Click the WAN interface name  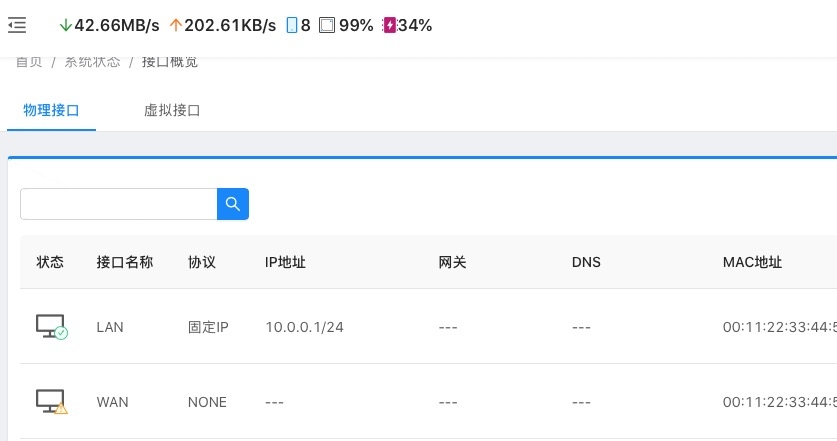[x=112, y=402]
